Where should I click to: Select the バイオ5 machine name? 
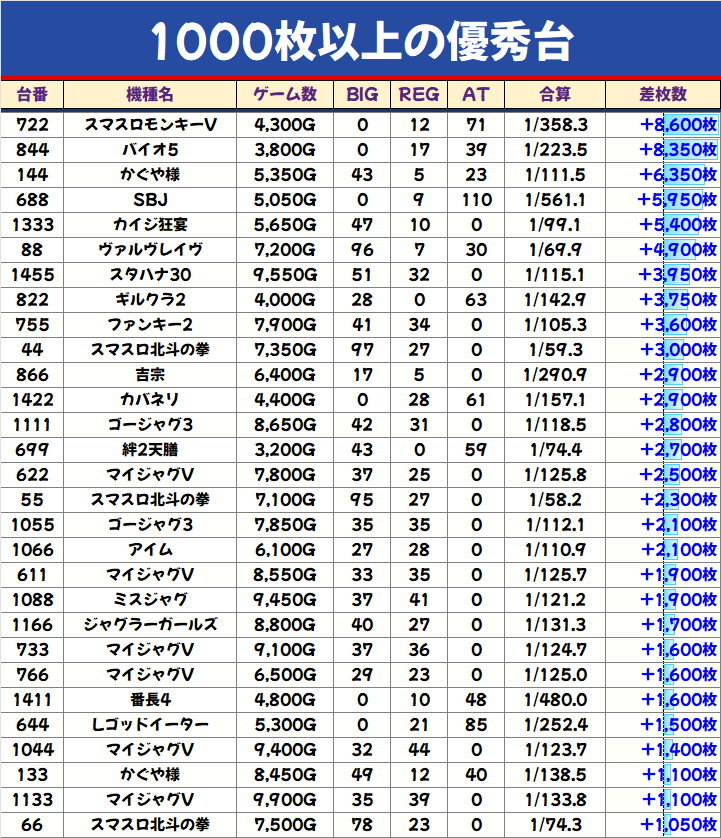pos(150,150)
